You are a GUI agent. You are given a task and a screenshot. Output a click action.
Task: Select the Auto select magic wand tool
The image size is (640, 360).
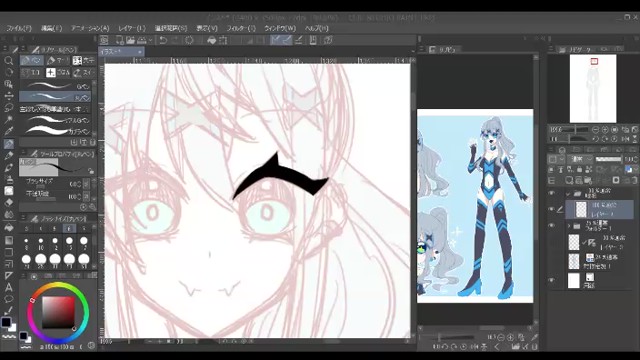coord(9,120)
